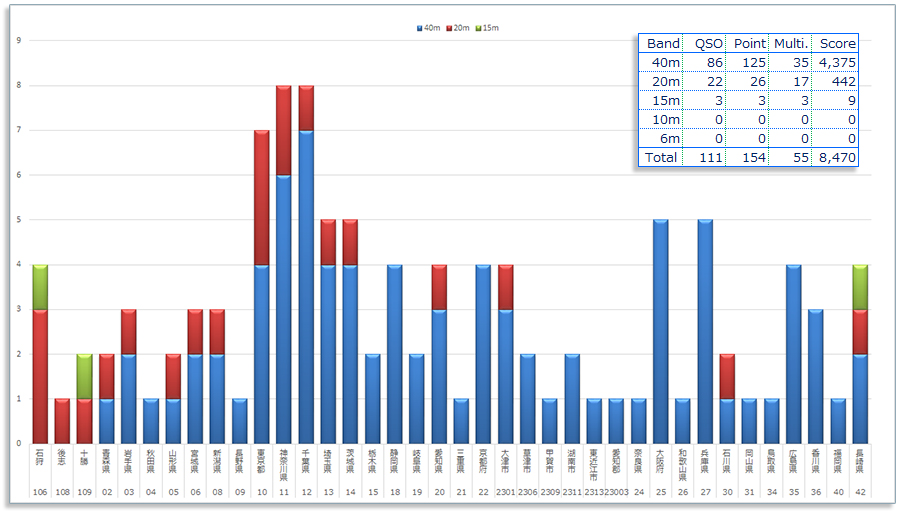Click the Total score cell showing 8,470
This screenshot has width=900, height=513.
tap(837, 157)
